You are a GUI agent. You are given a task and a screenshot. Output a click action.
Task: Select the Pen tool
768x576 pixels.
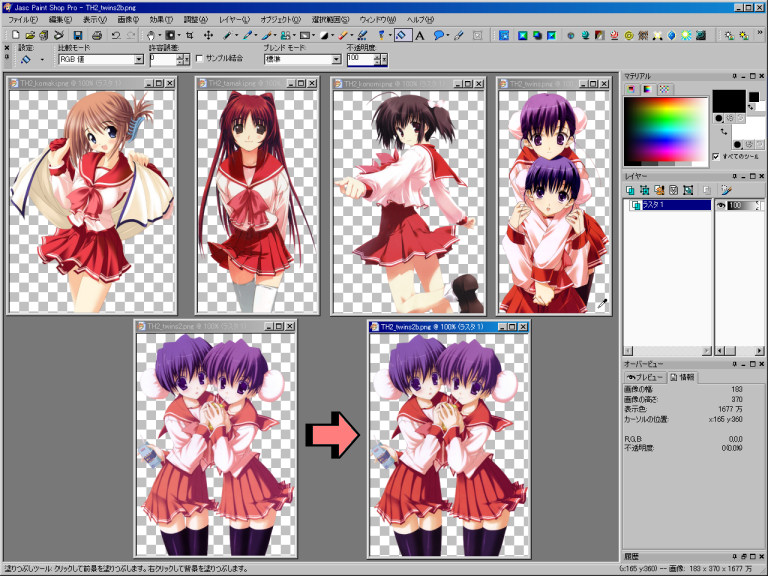(x=459, y=35)
